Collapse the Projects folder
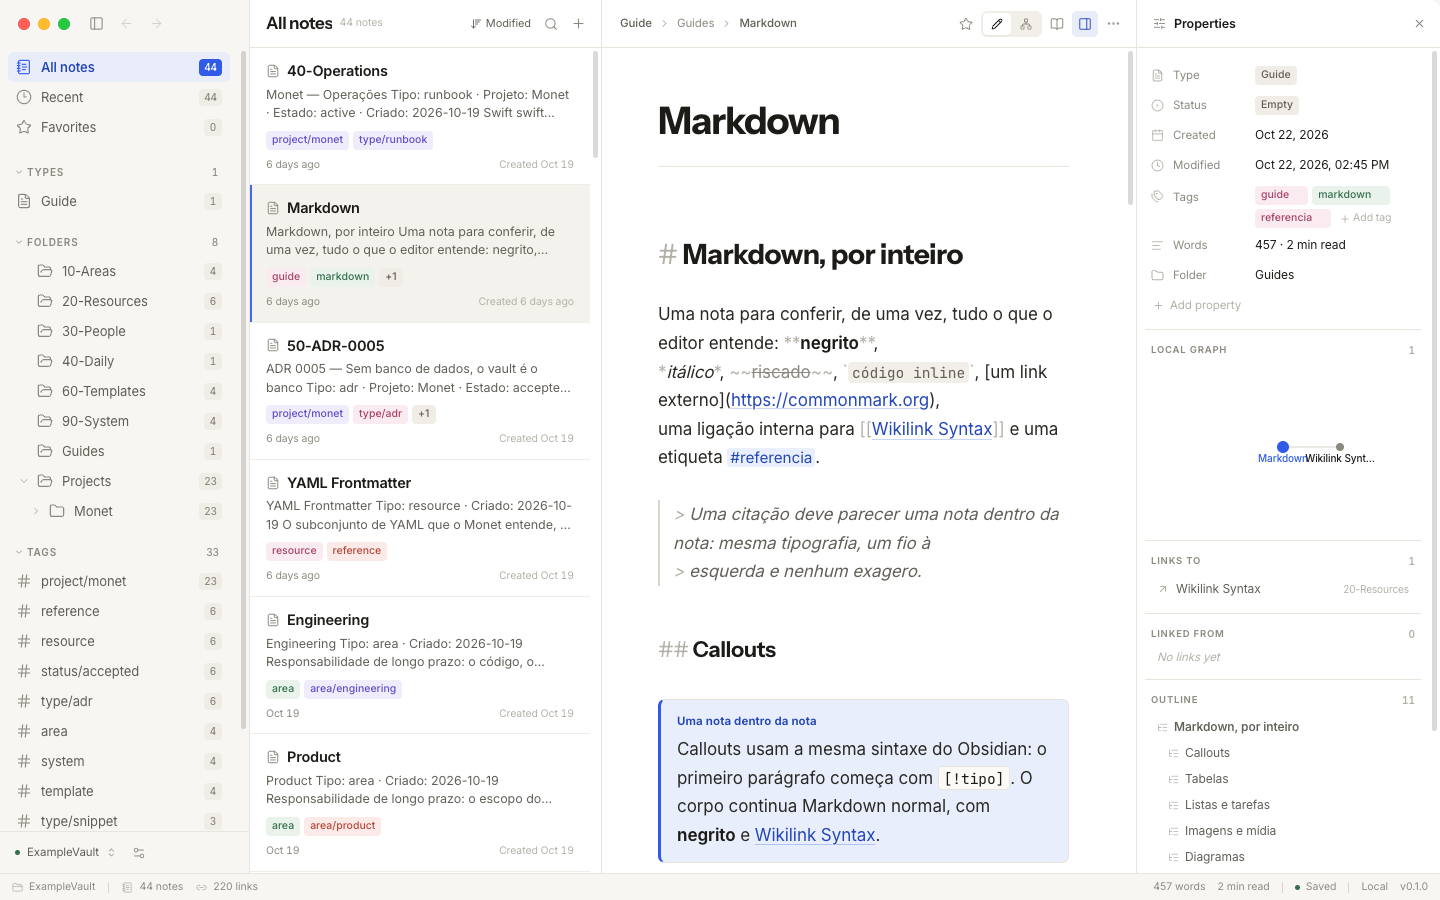This screenshot has height=900, width=1440. click(24, 481)
